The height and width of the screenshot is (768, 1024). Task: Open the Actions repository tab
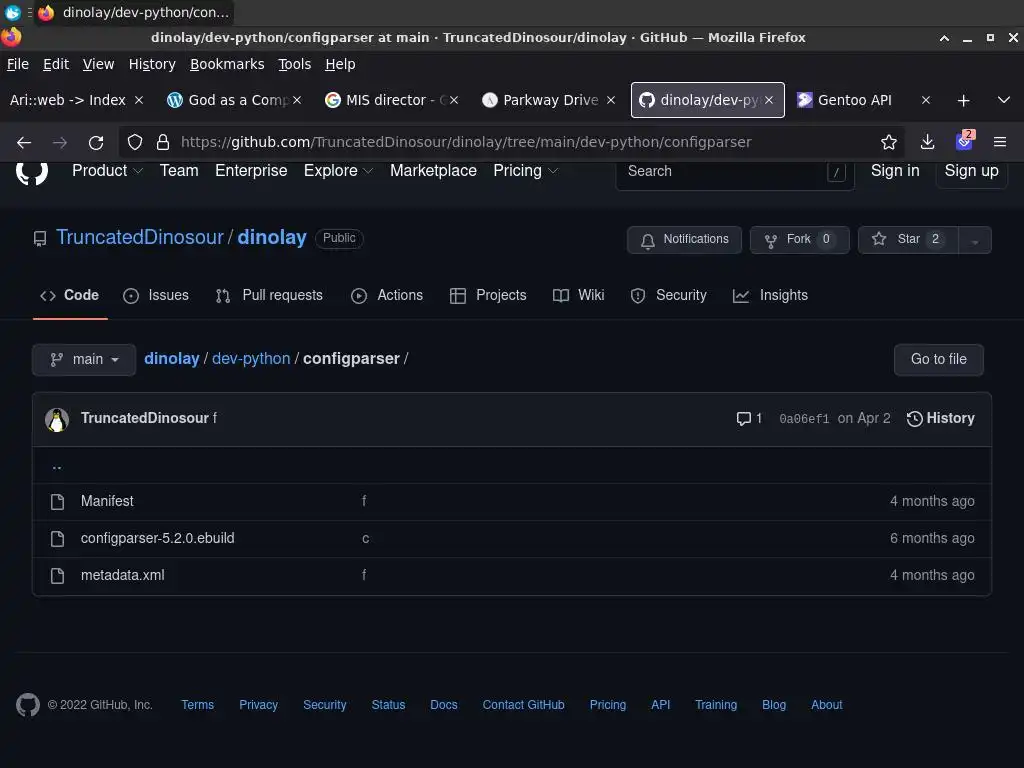pos(387,295)
